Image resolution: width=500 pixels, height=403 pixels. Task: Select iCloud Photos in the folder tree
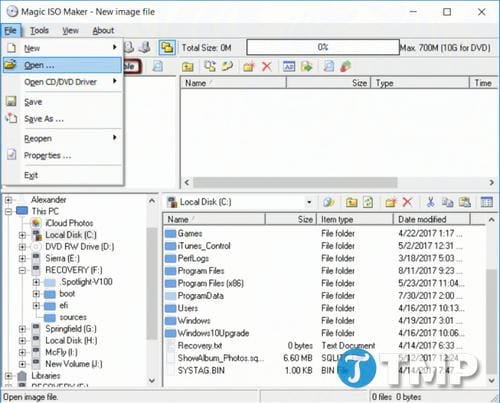coord(69,223)
